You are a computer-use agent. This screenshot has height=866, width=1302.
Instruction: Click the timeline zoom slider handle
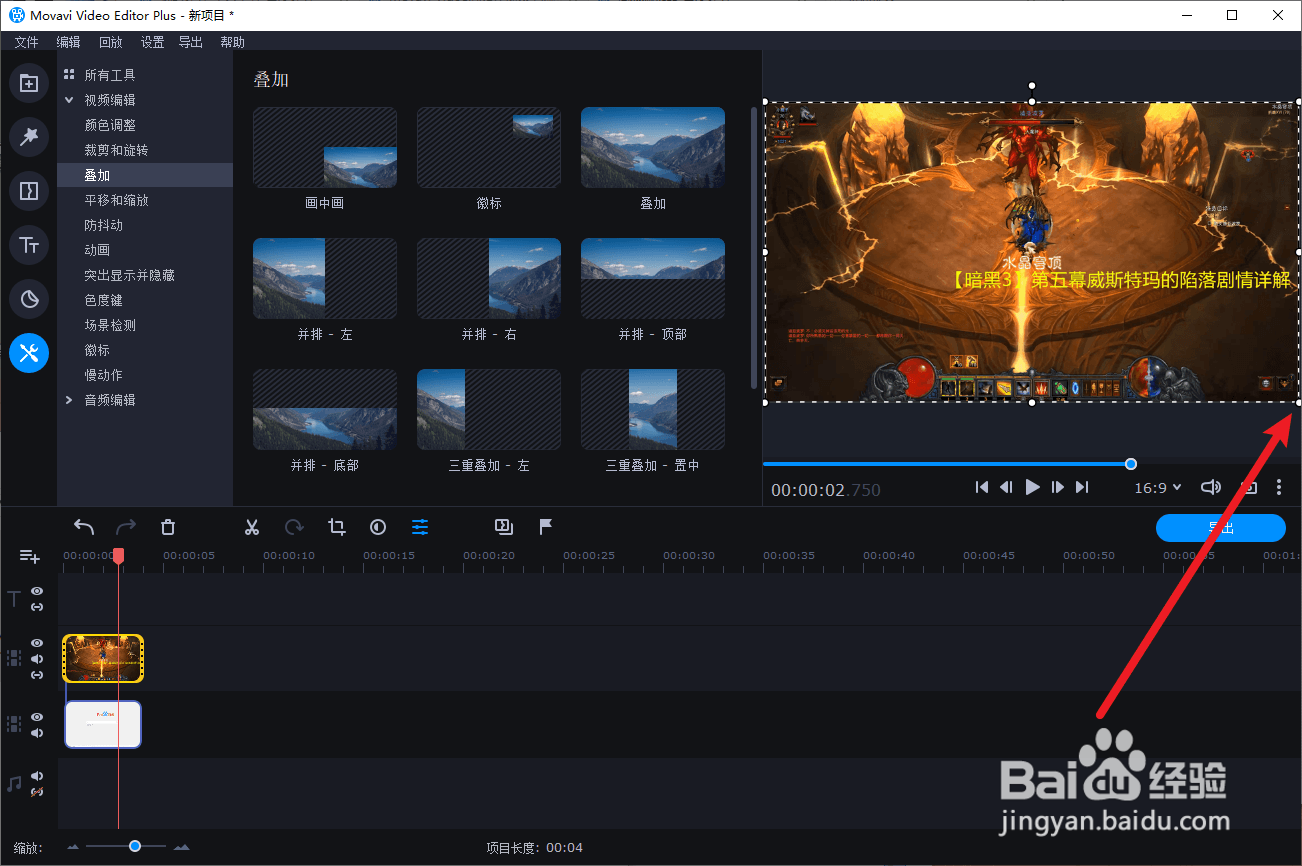point(134,847)
